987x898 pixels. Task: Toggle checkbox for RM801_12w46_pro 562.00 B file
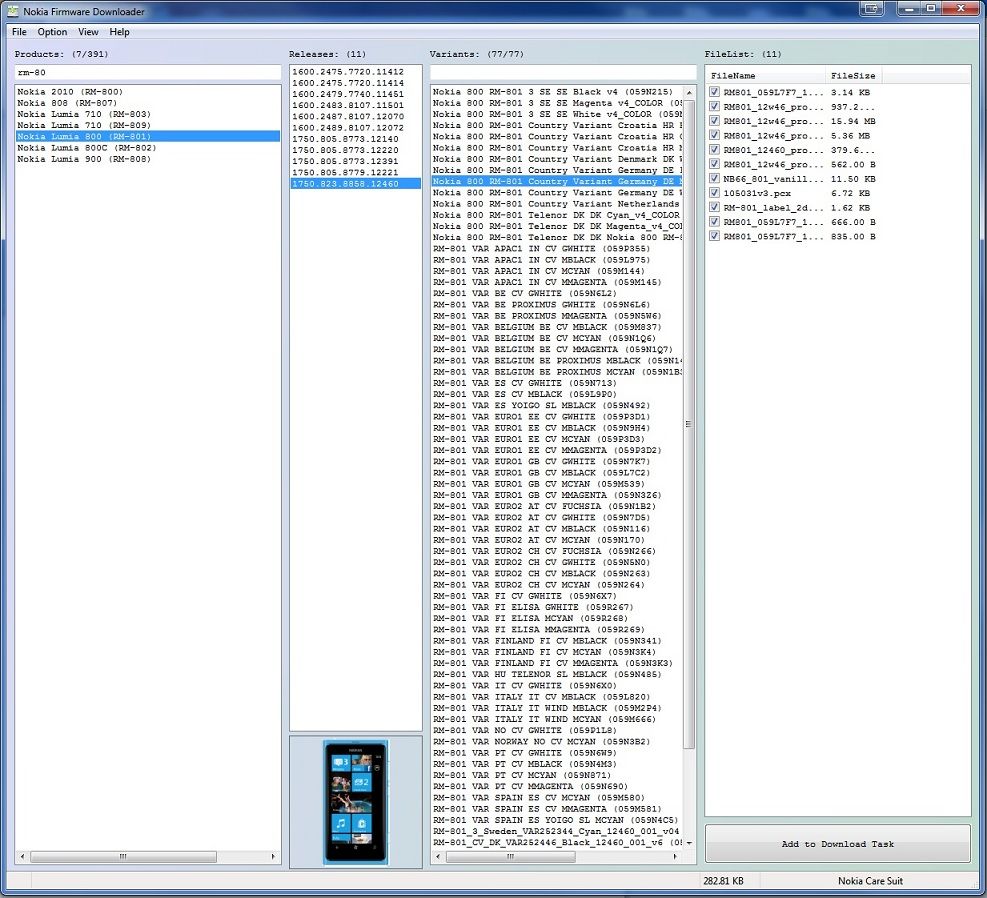tap(714, 164)
